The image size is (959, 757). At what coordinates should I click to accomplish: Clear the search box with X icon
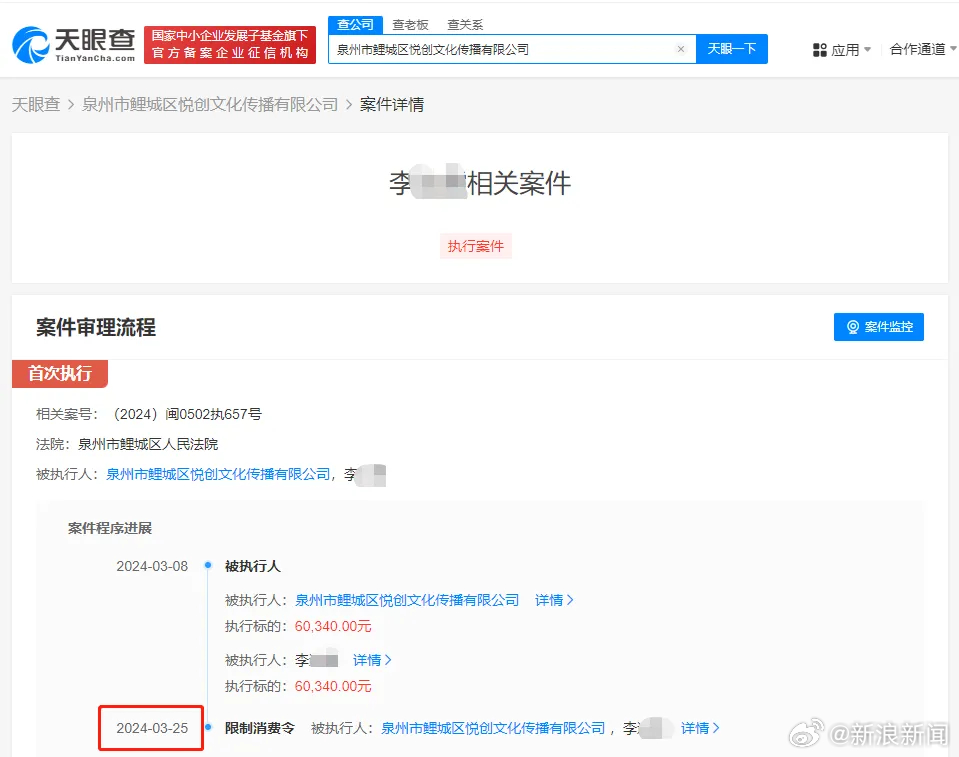pos(681,49)
